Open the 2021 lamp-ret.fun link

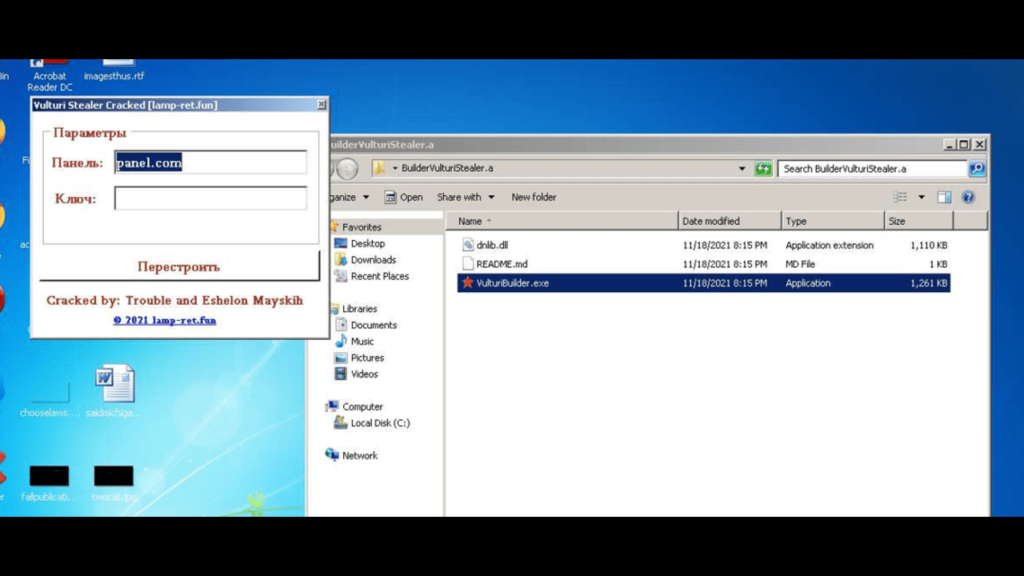(x=165, y=320)
